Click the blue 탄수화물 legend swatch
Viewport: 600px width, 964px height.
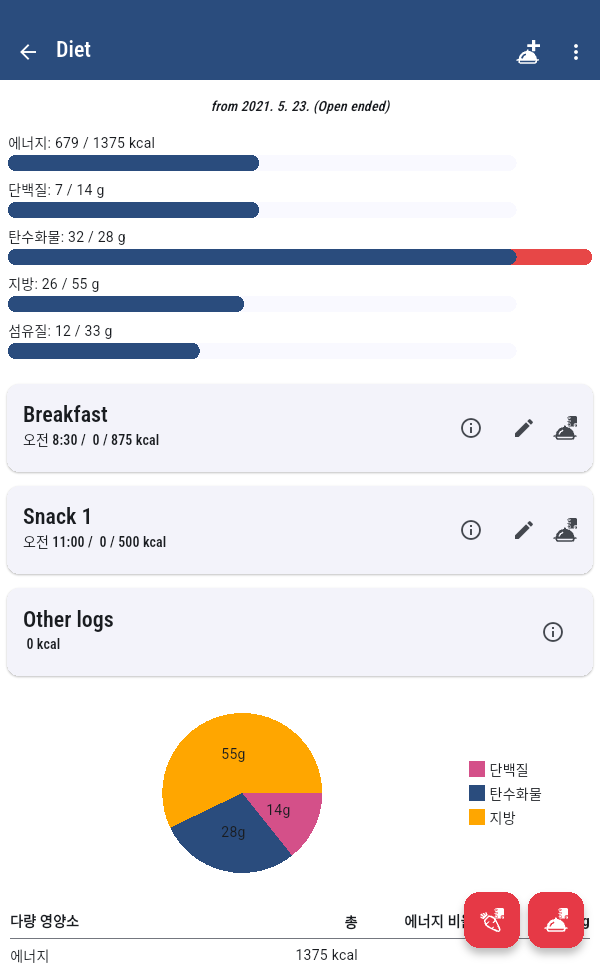point(477,793)
